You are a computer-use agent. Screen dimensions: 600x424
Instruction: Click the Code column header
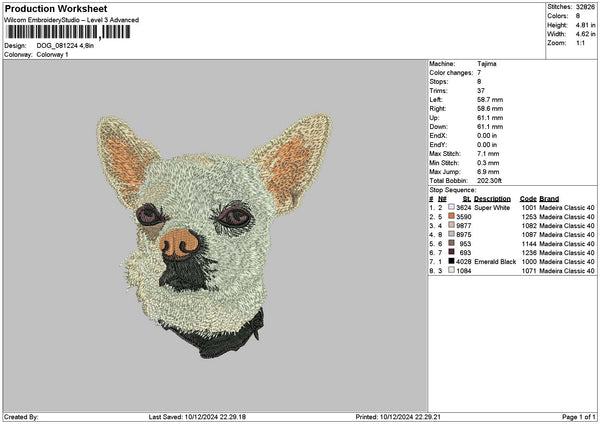528,198
